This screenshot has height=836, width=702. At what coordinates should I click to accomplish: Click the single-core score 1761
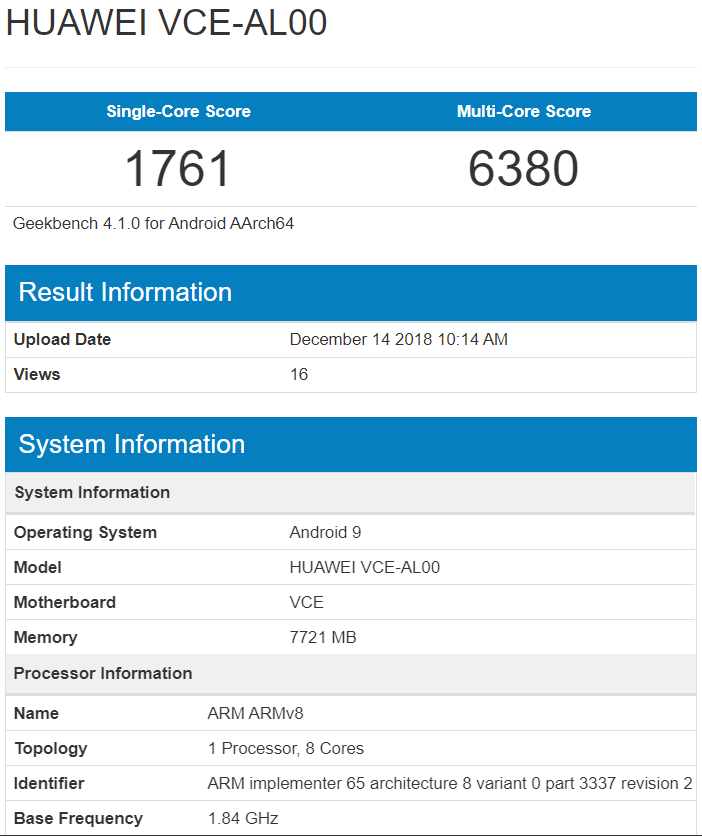[178, 168]
